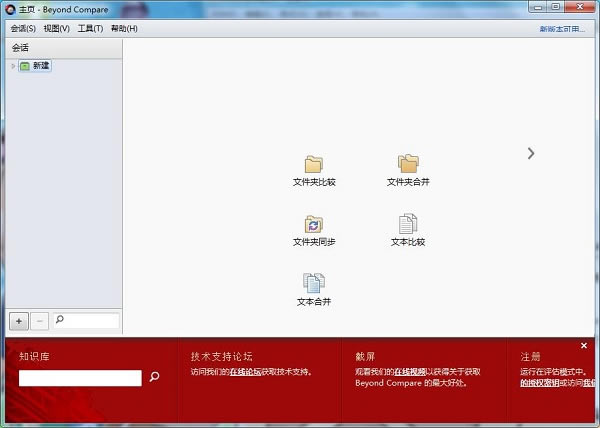This screenshot has height=428, width=600.
Task: Show more session types with right chevron
Action: click(531, 153)
